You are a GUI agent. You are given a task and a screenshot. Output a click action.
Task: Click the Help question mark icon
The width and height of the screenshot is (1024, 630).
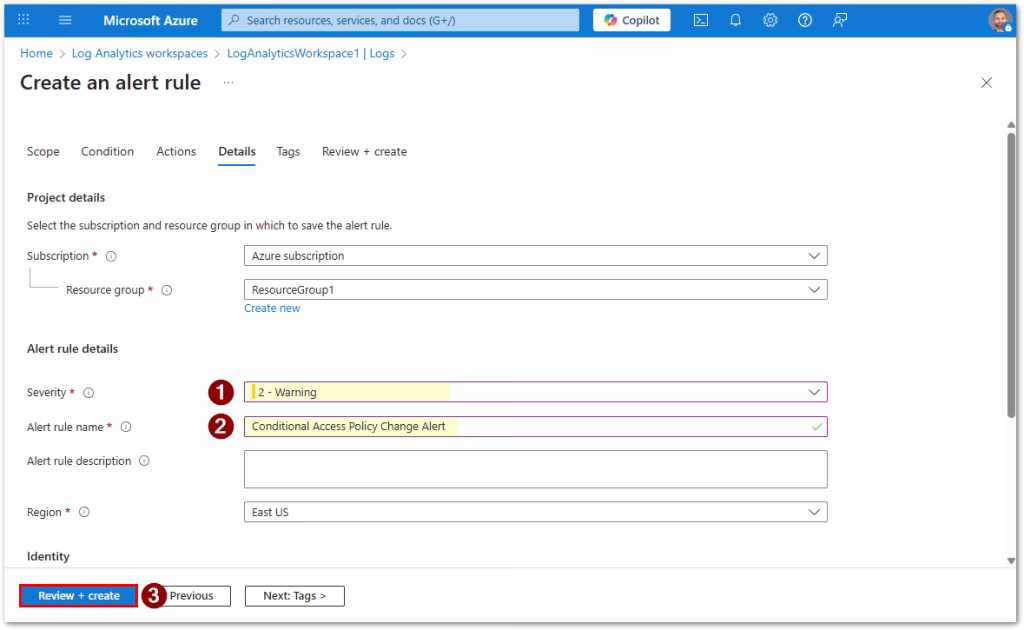(x=805, y=20)
